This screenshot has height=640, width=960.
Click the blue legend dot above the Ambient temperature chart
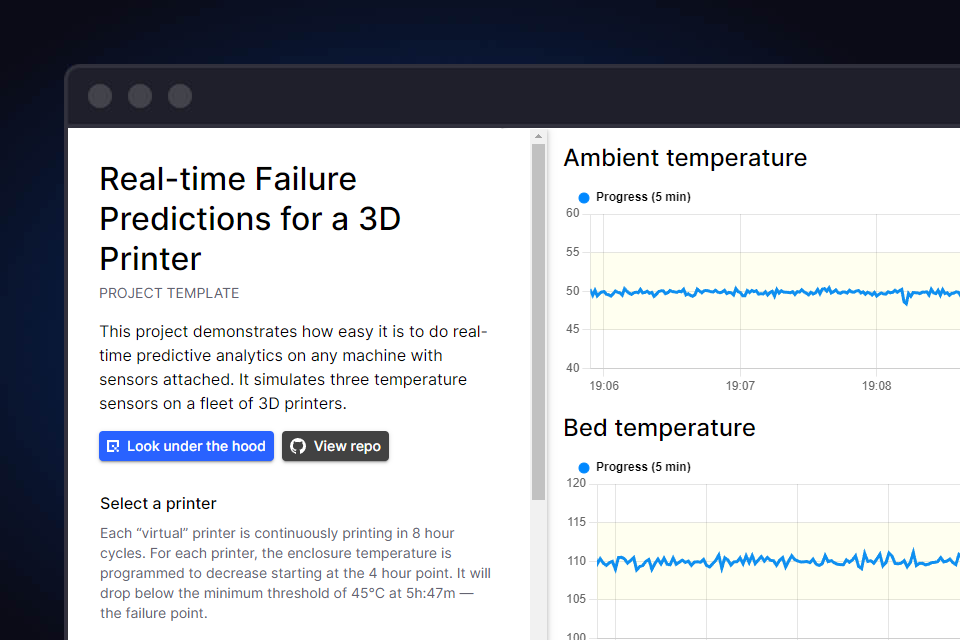pyautogui.click(x=583, y=197)
